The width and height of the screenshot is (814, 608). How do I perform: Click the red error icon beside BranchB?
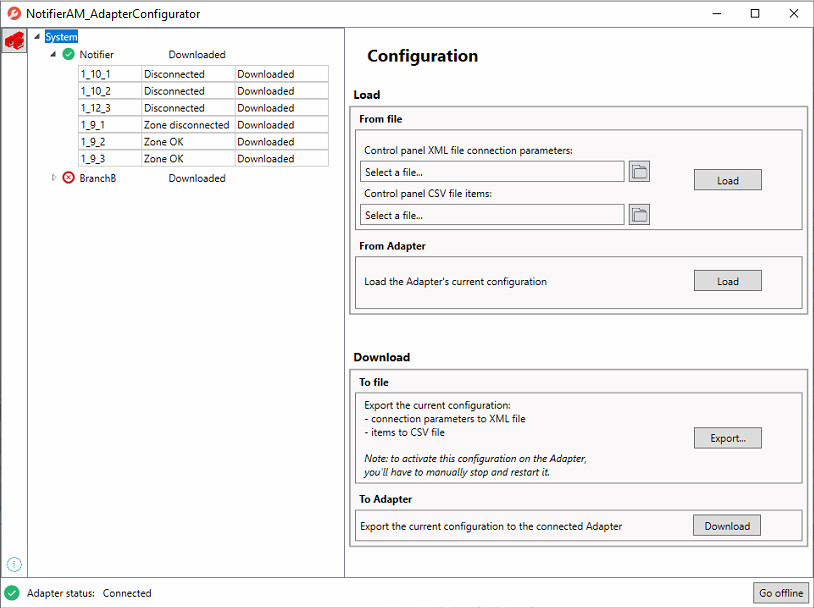click(x=68, y=178)
